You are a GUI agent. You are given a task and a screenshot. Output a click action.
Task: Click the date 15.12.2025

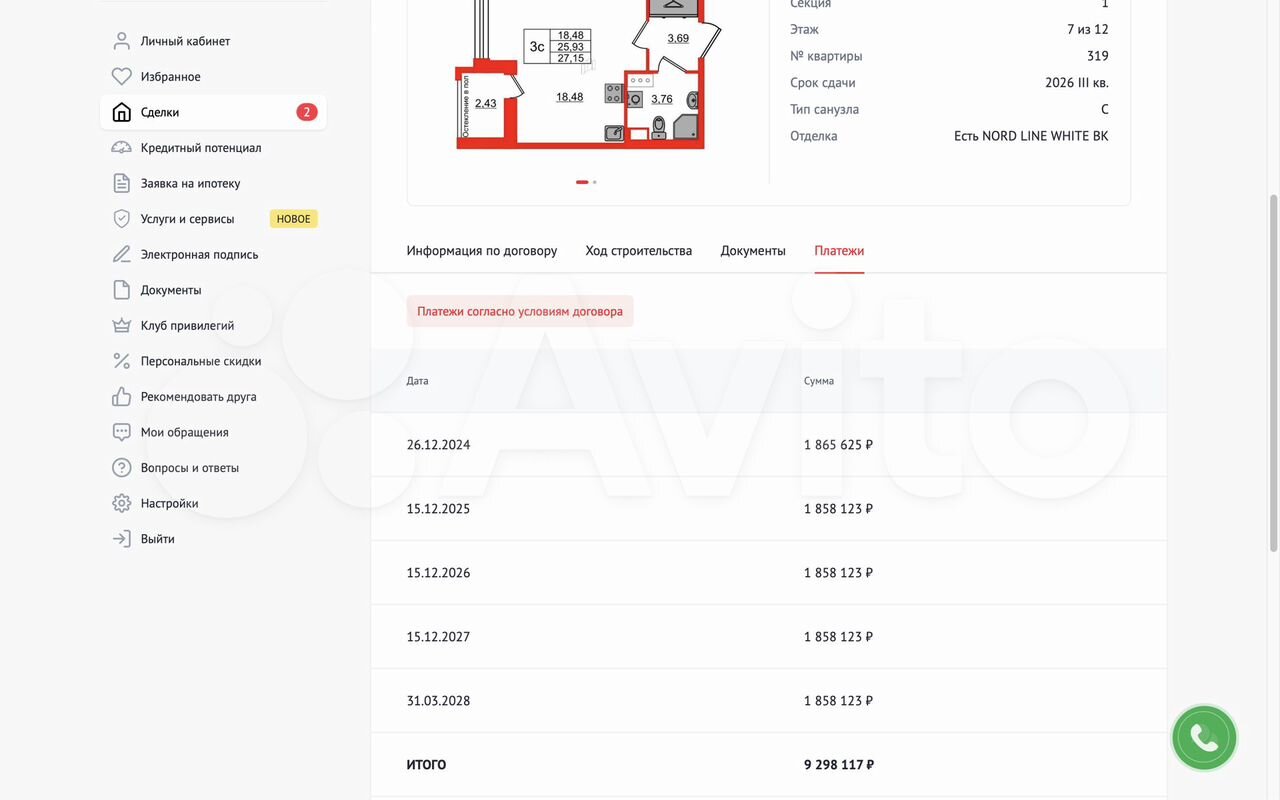(x=438, y=509)
